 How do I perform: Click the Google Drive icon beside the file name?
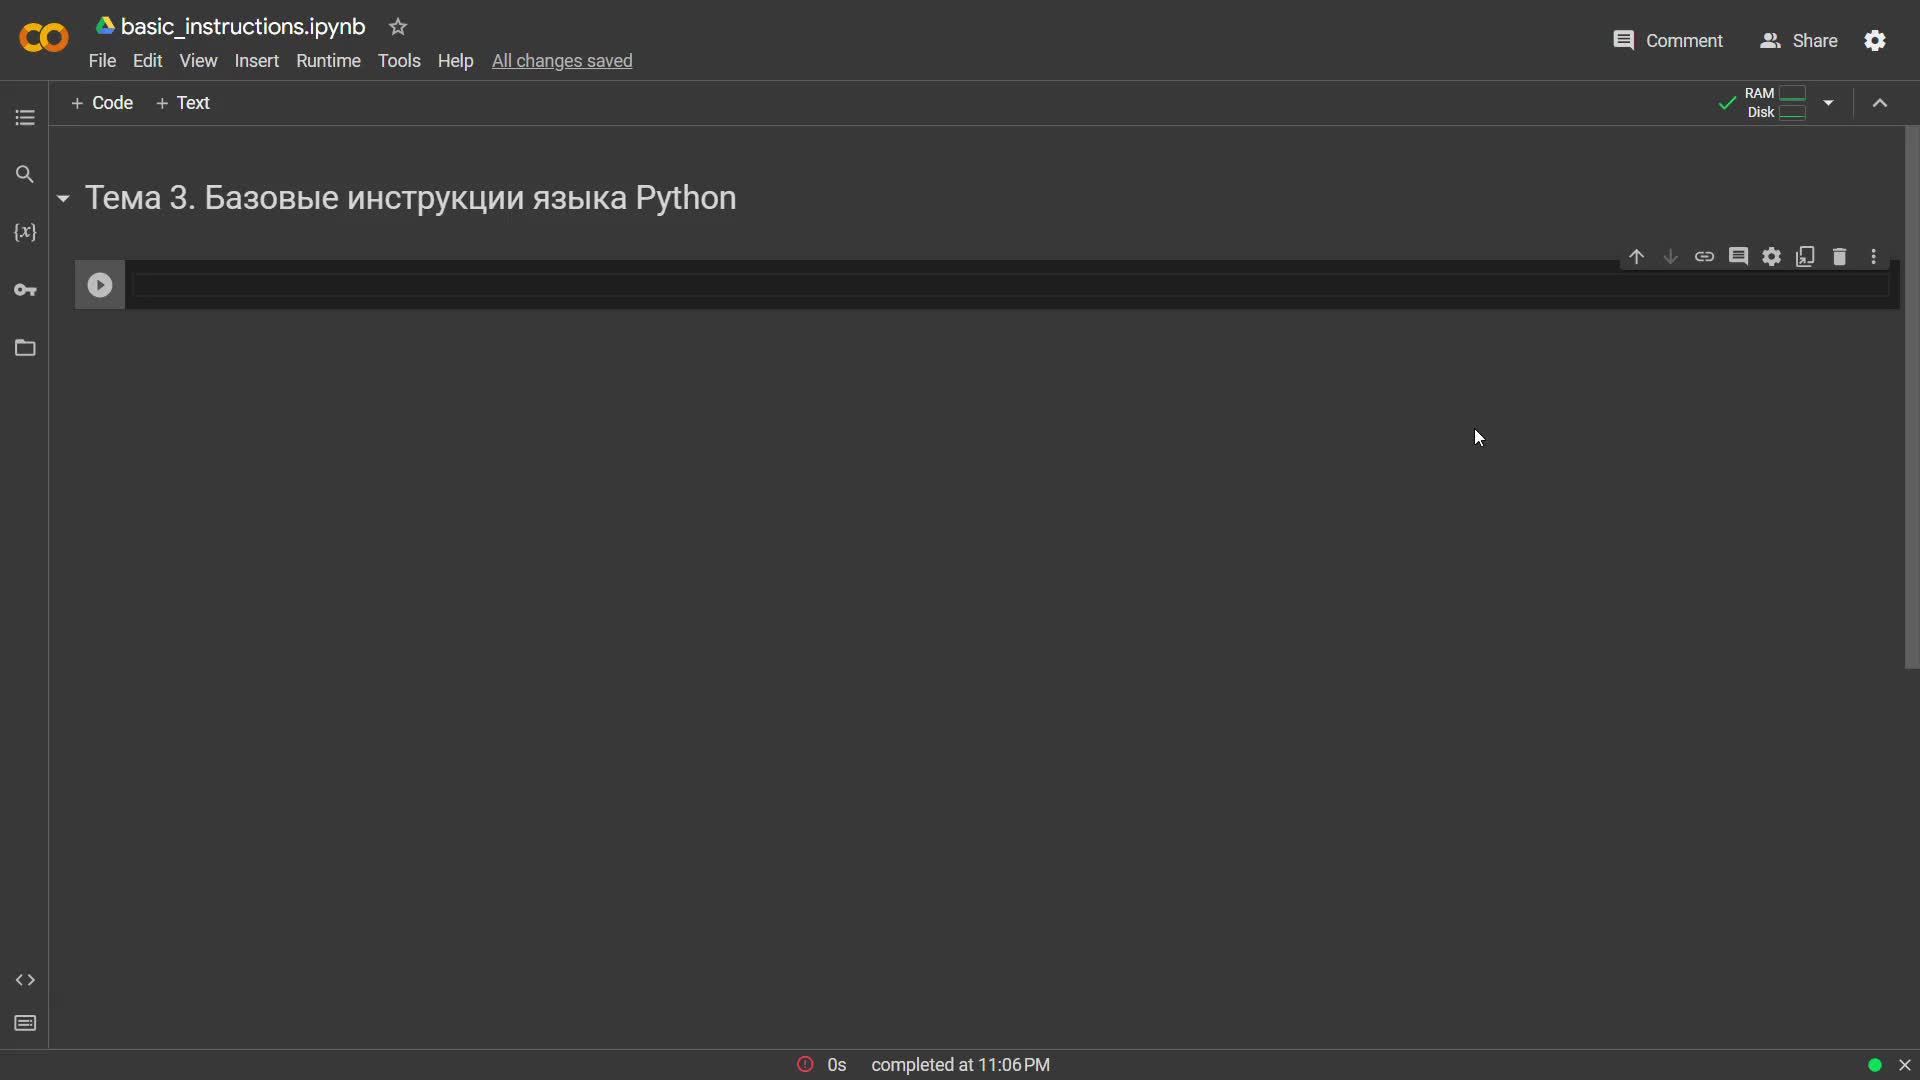pos(105,26)
